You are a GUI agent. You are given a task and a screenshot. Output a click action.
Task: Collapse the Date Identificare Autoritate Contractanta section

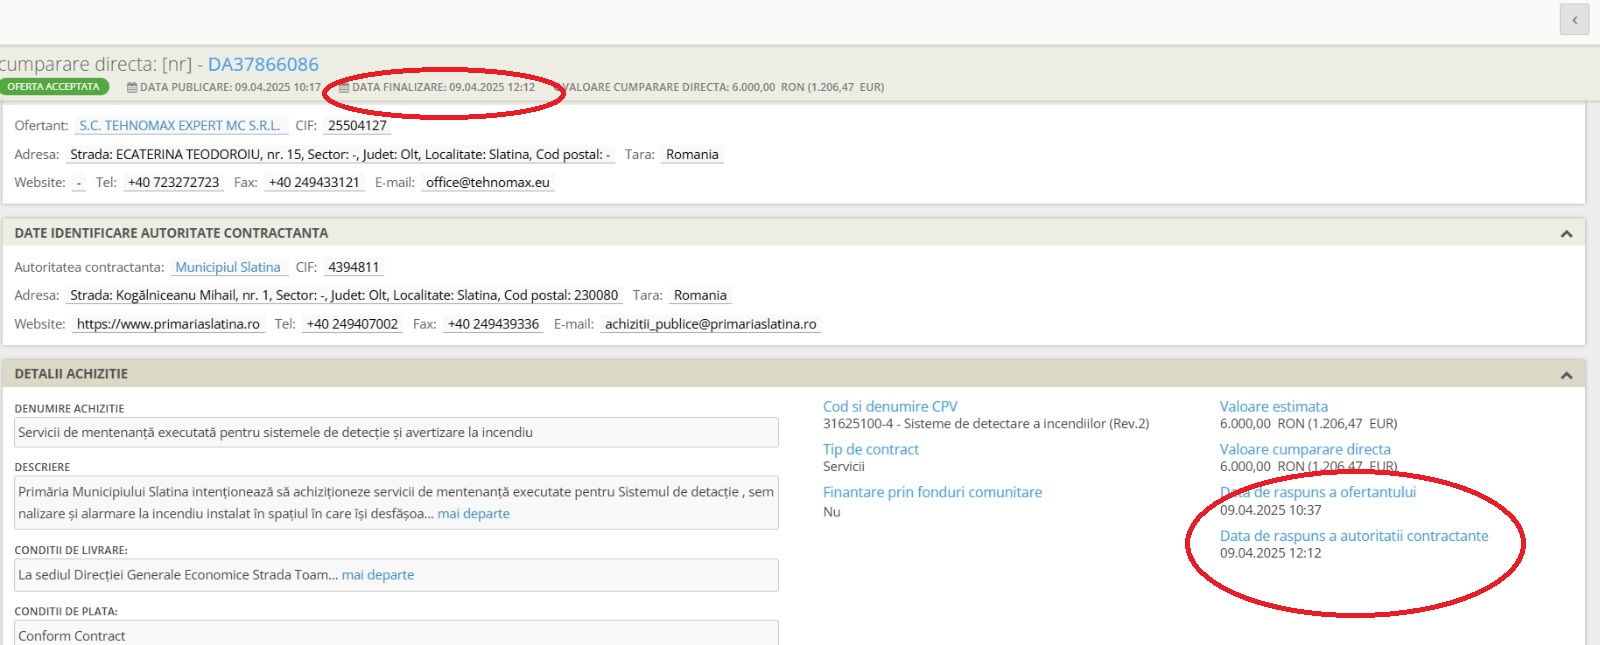click(1566, 234)
